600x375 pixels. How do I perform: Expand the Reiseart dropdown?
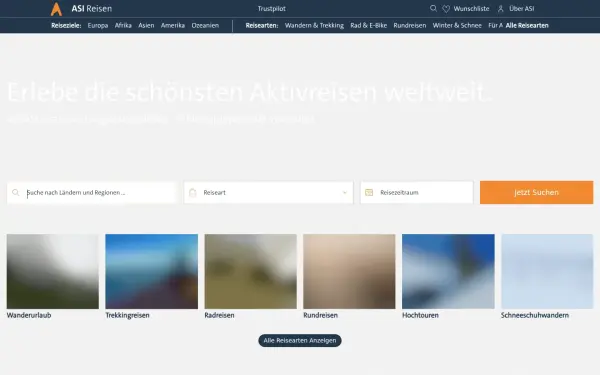pos(269,192)
